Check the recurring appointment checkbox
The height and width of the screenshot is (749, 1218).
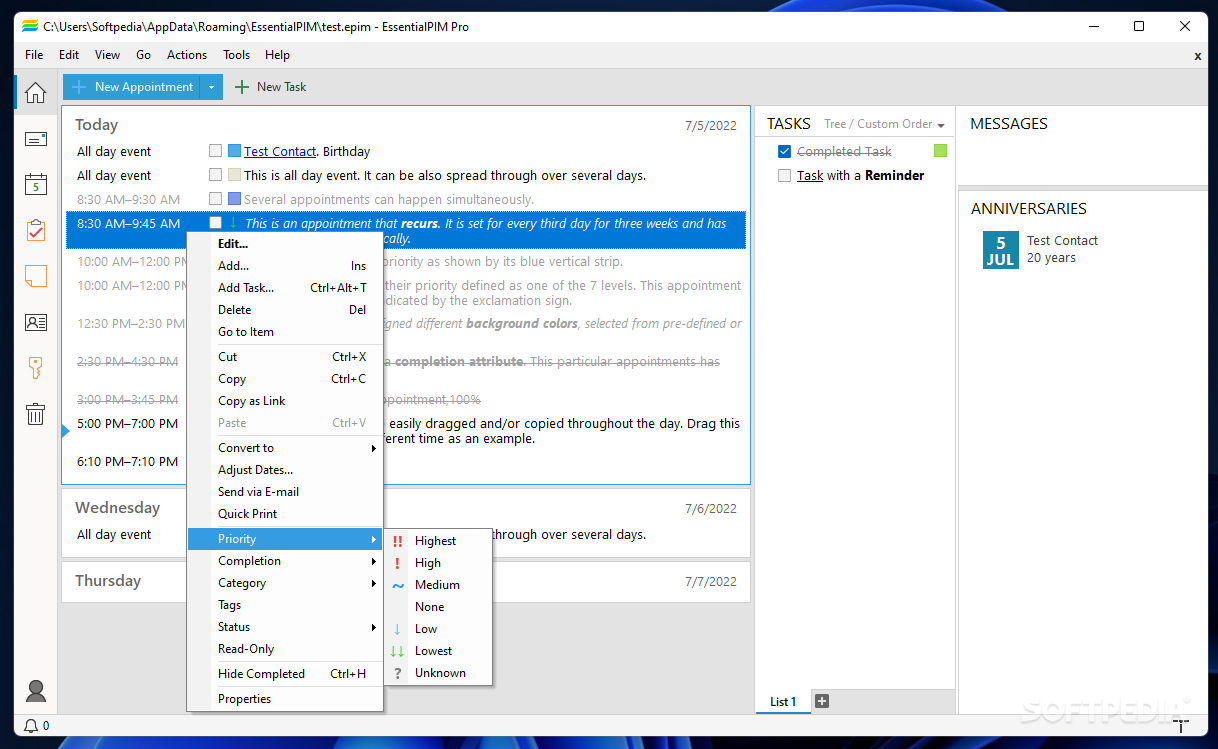tap(215, 223)
